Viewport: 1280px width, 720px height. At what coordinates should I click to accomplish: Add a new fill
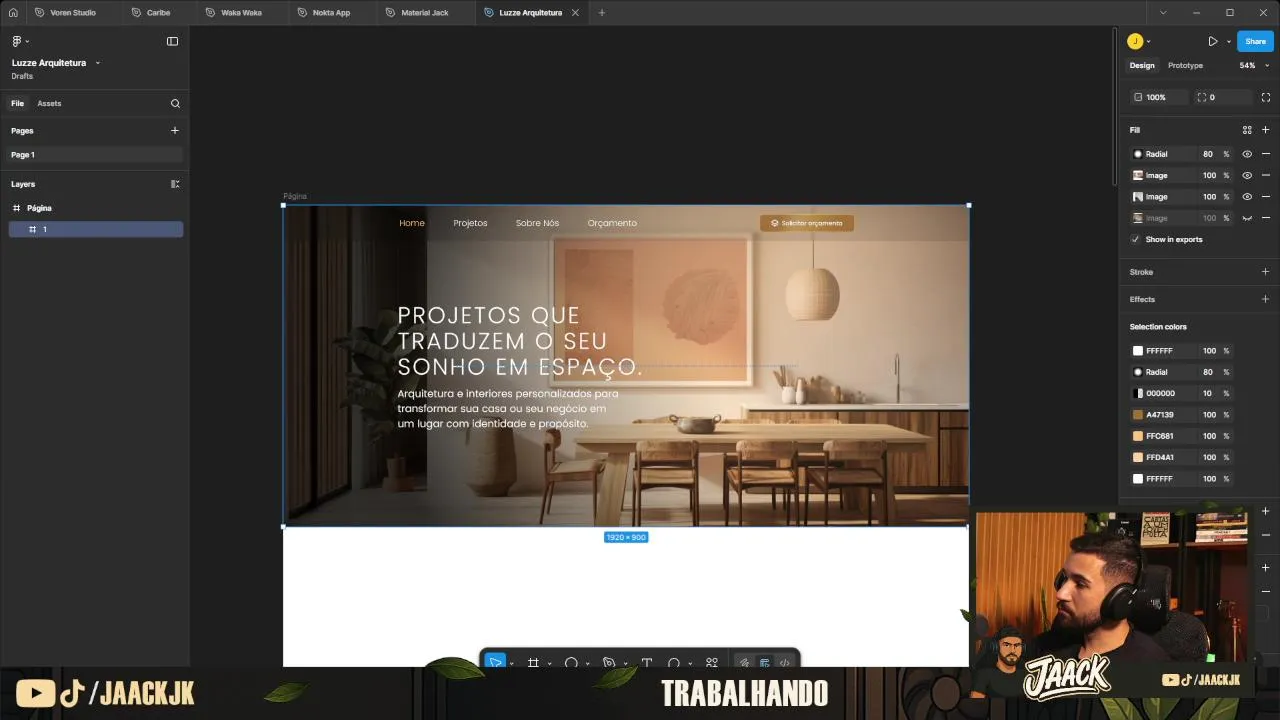coord(1266,130)
